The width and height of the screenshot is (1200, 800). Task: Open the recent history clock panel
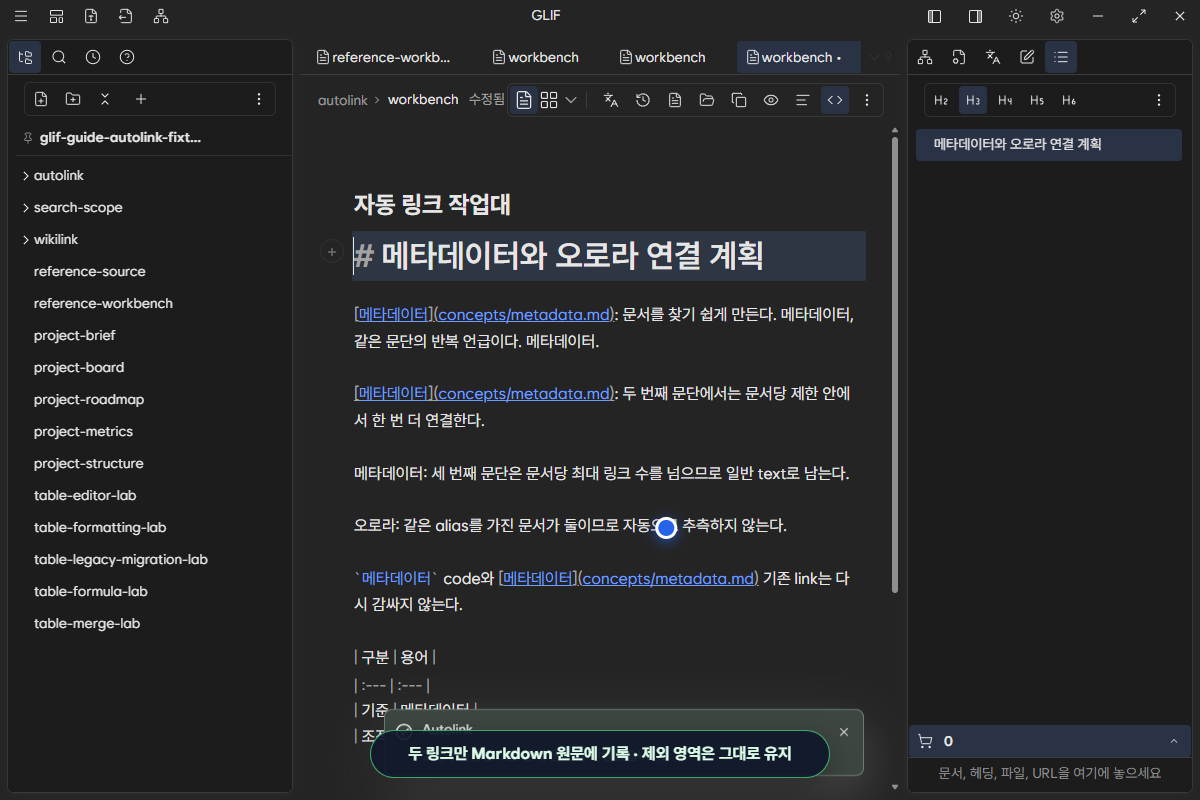(93, 57)
